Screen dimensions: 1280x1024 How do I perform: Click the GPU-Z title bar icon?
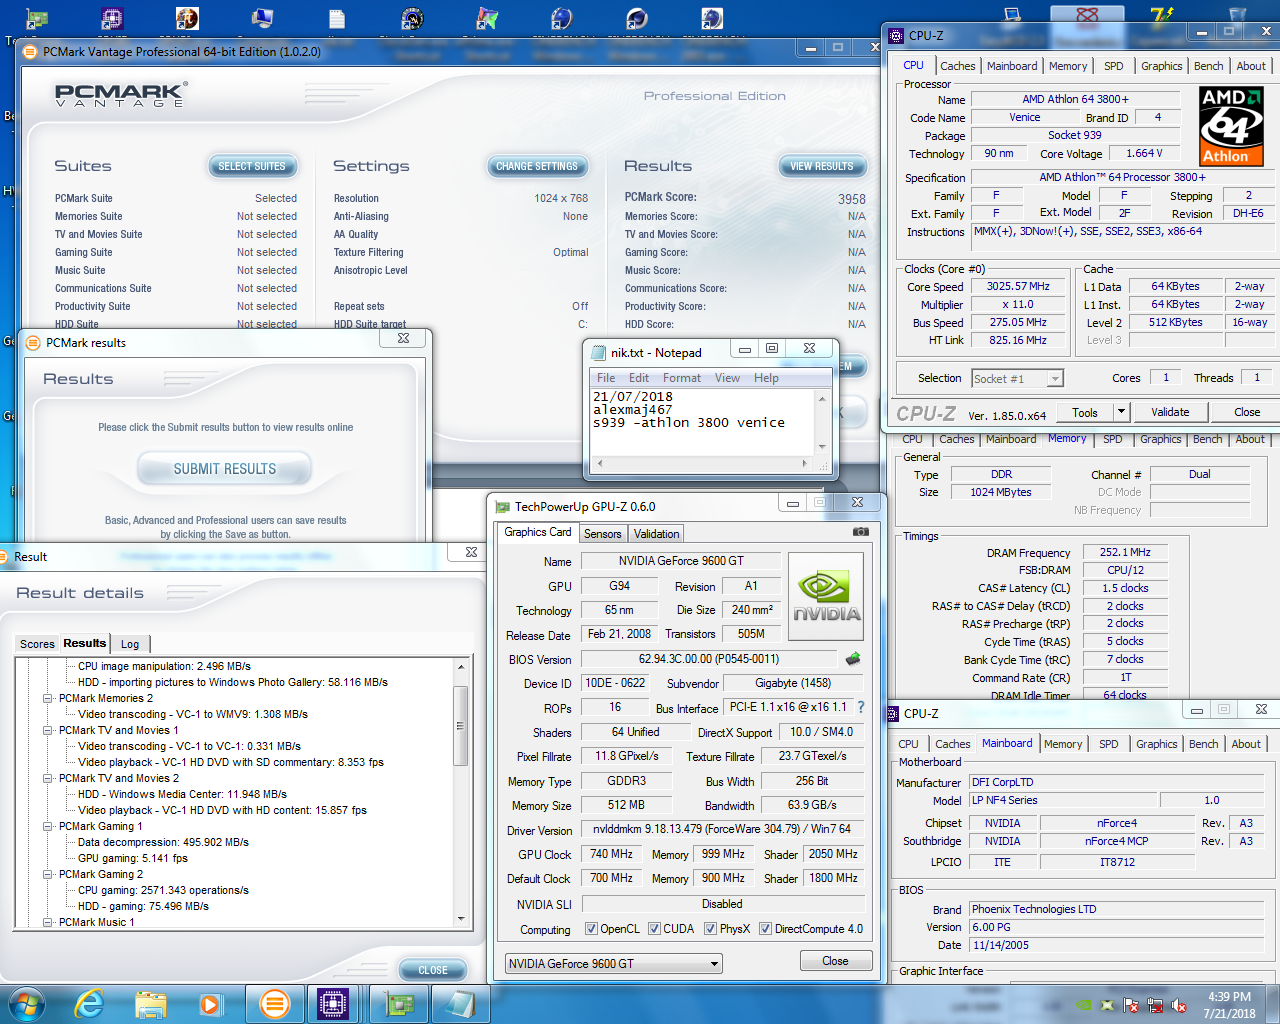pos(502,506)
